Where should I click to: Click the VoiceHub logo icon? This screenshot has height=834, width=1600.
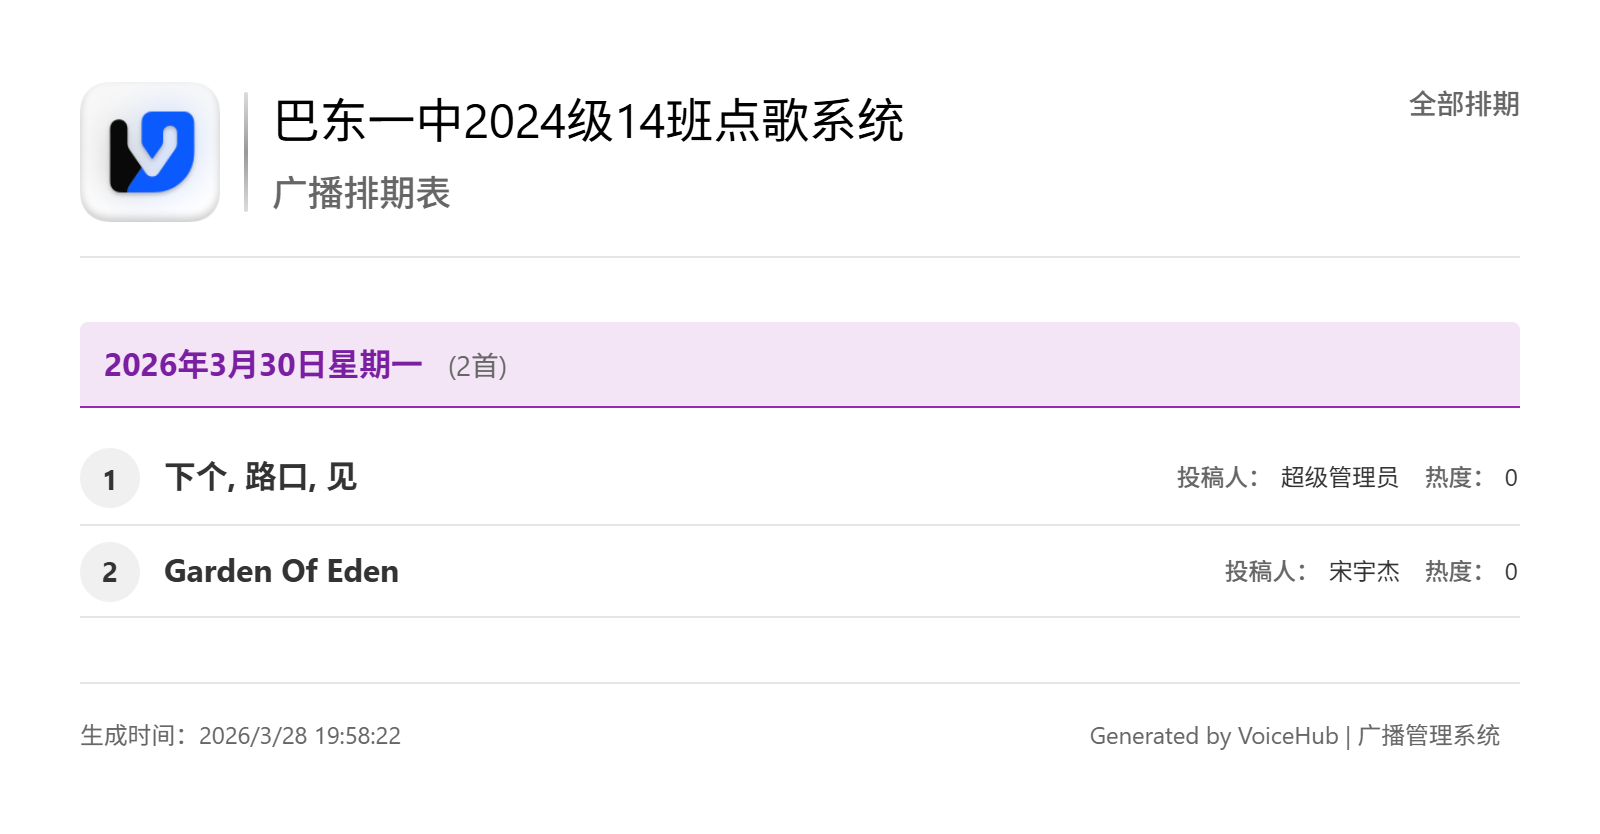pos(150,152)
